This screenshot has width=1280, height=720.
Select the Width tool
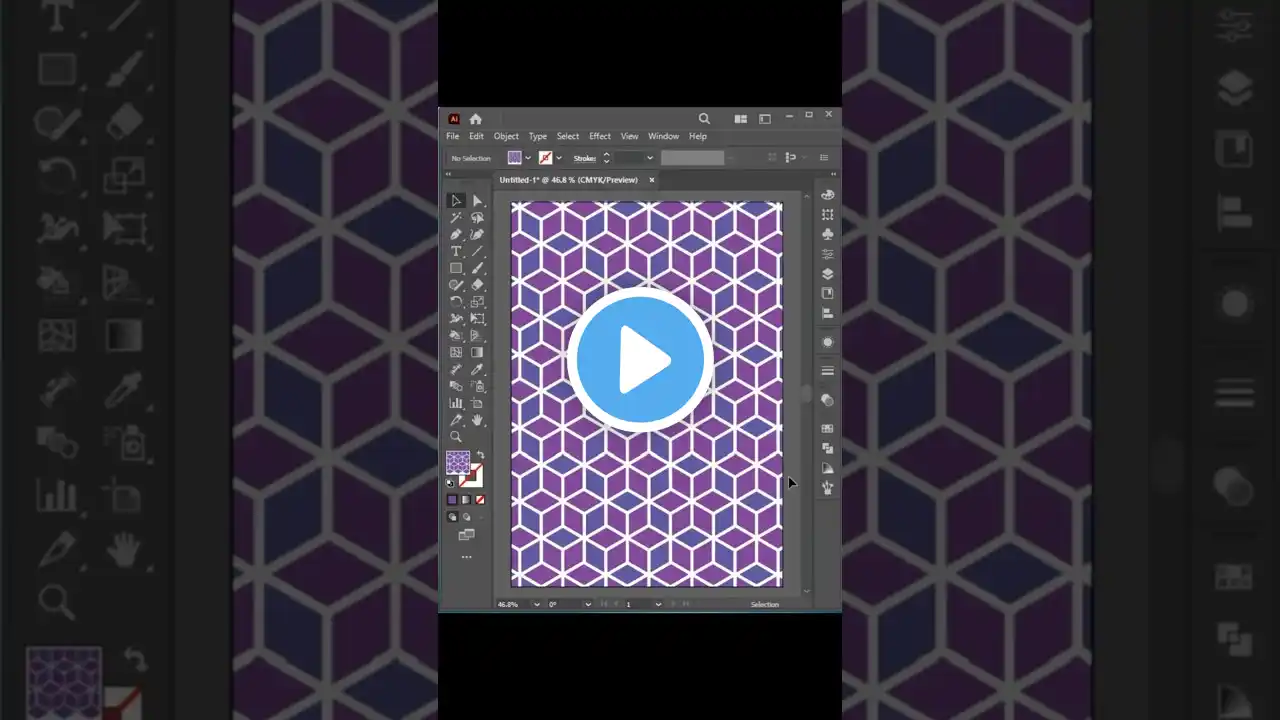point(456,319)
